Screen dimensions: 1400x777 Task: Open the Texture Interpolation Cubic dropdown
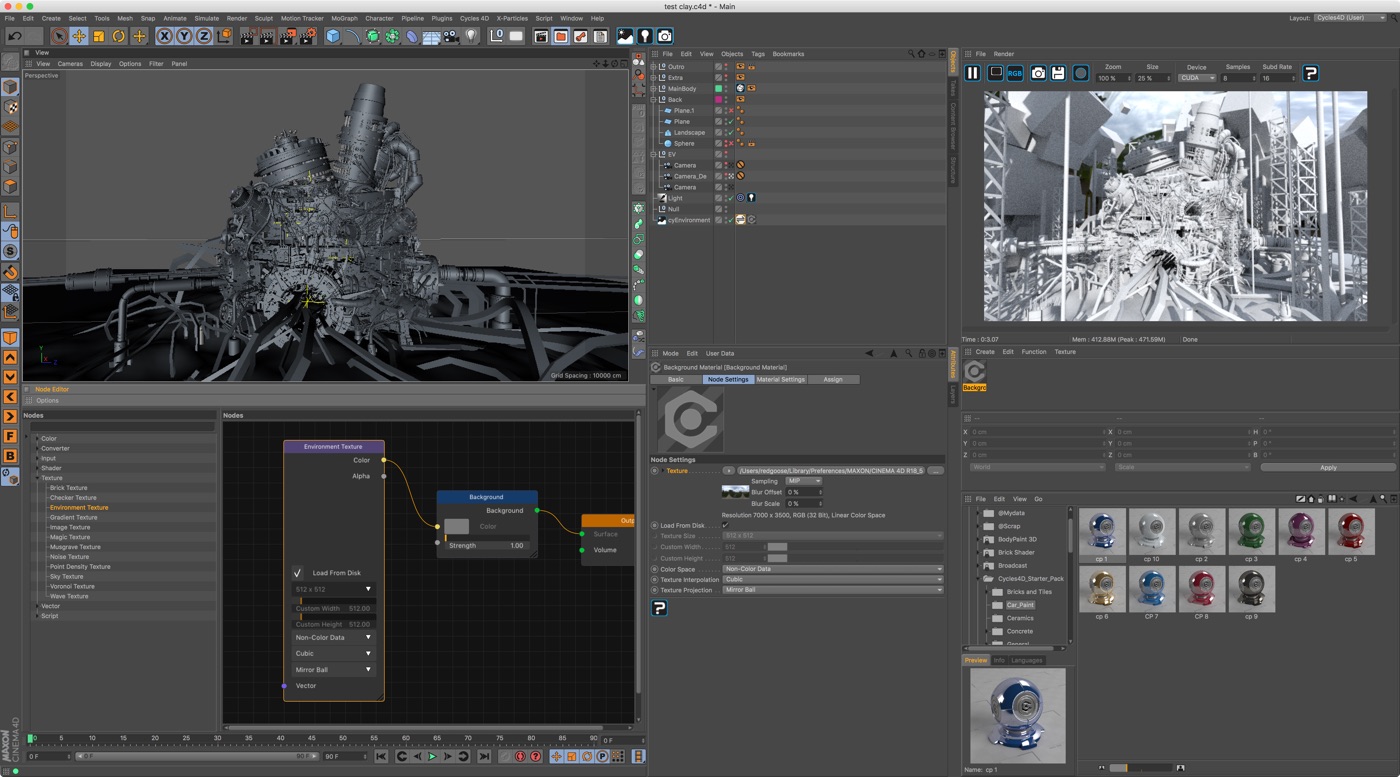tap(833, 580)
